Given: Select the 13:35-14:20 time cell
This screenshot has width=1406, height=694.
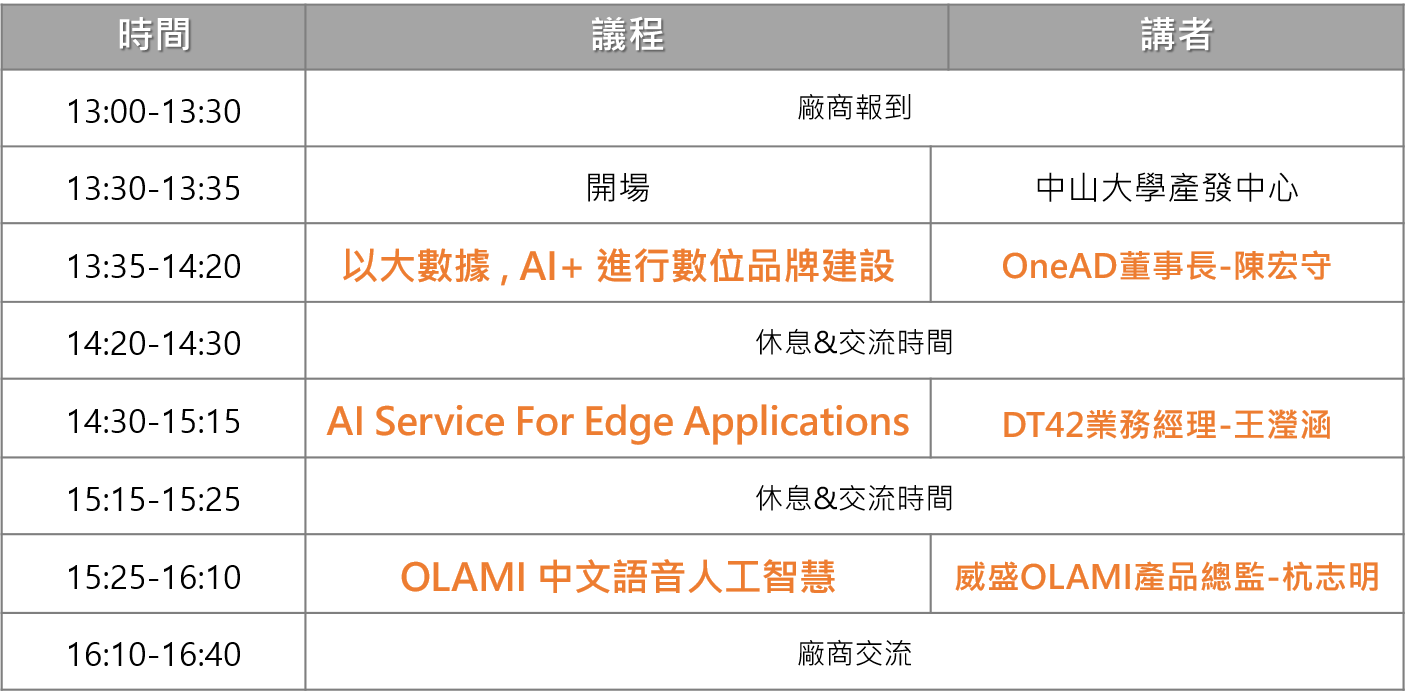Looking at the screenshot, I should (x=154, y=265).
